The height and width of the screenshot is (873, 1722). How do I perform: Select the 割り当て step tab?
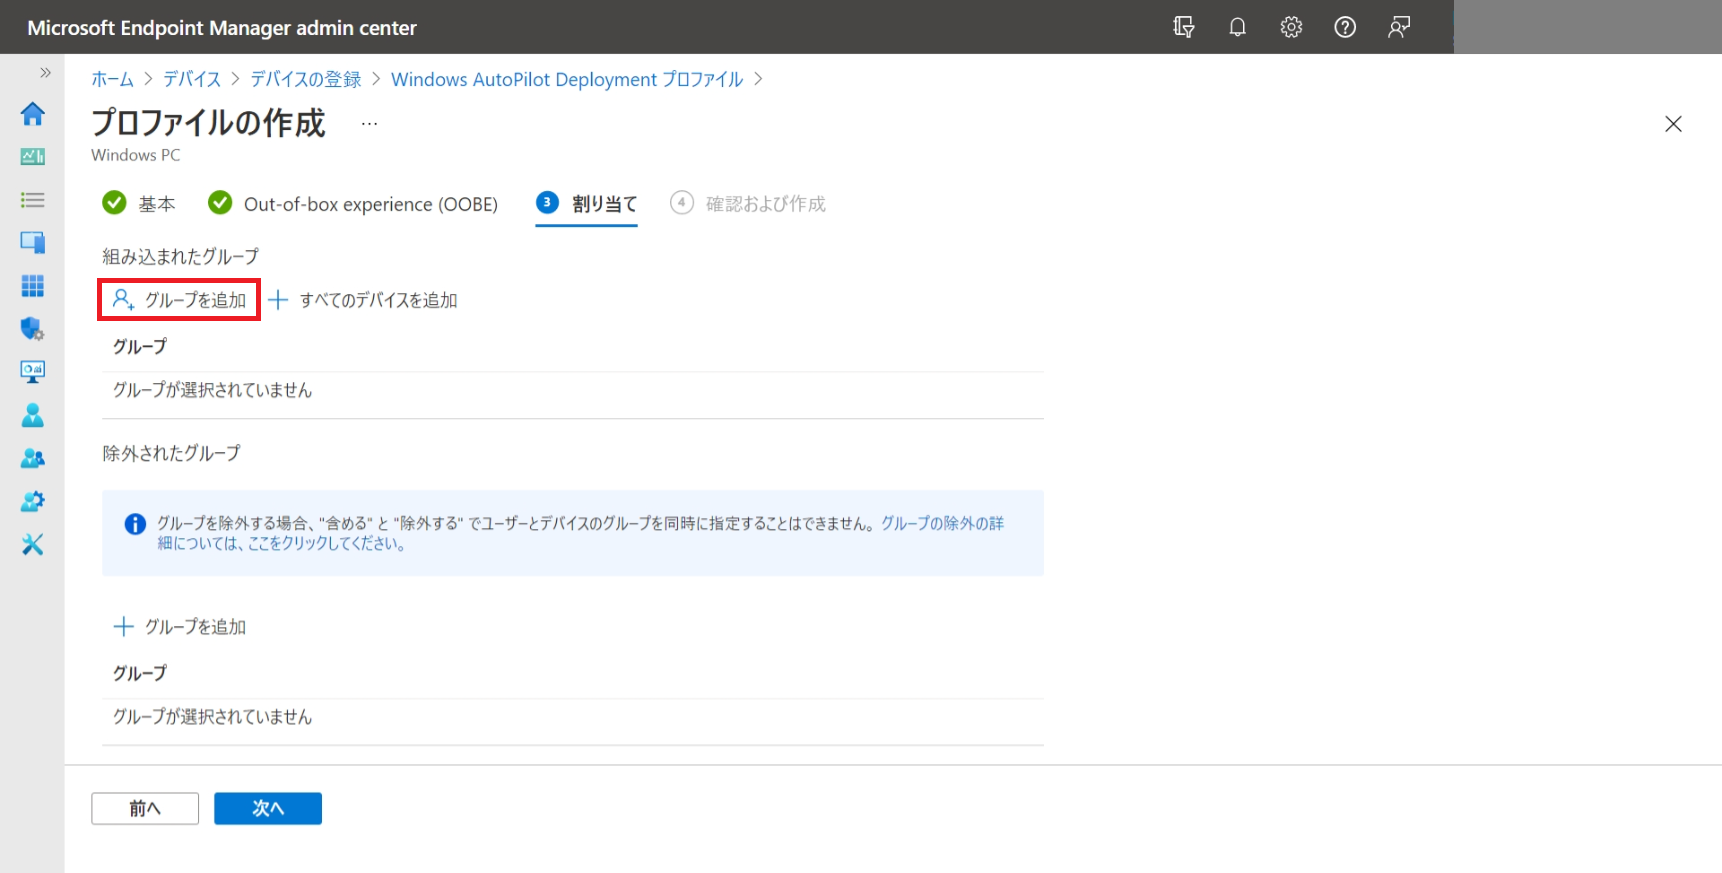click(x=586, y=204)
